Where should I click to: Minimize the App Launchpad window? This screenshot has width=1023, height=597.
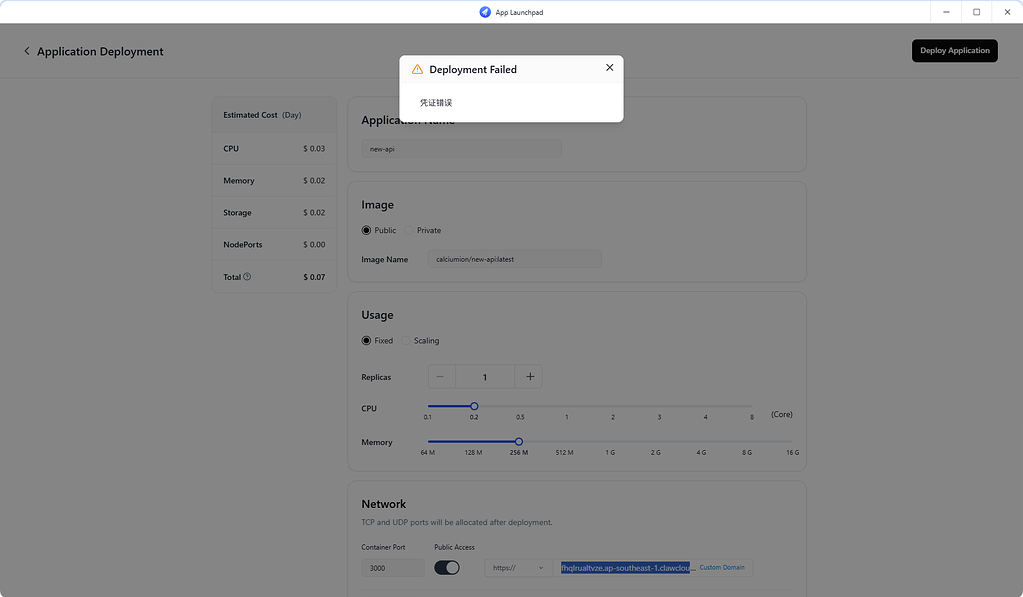pos(946,12)
